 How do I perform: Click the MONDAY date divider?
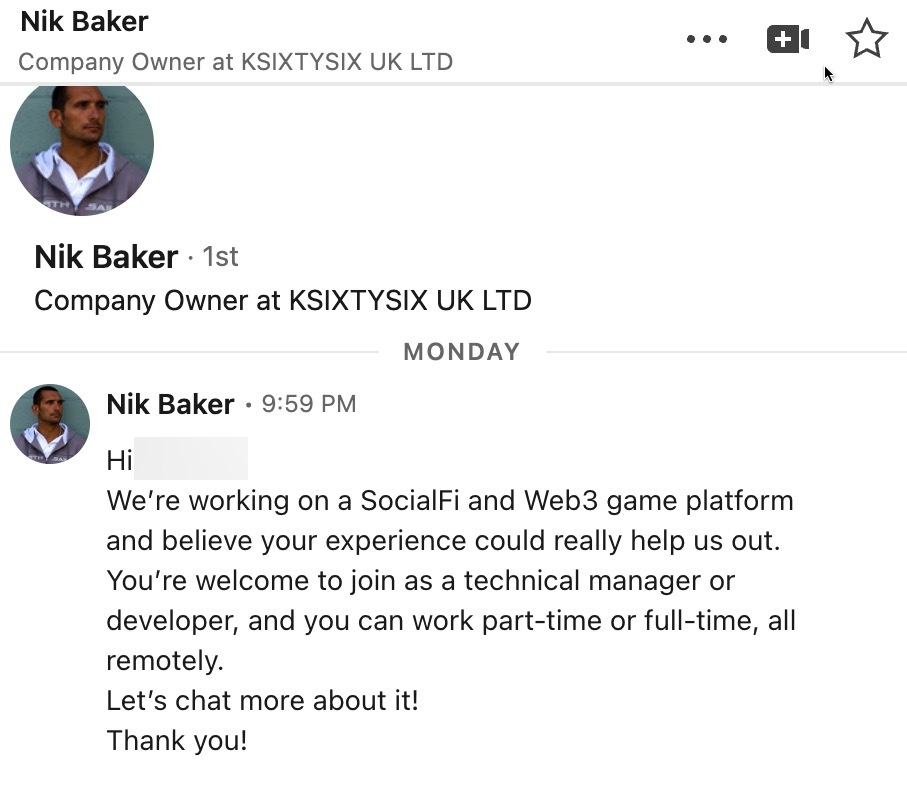pyautogui.click(x=461, y=352)
